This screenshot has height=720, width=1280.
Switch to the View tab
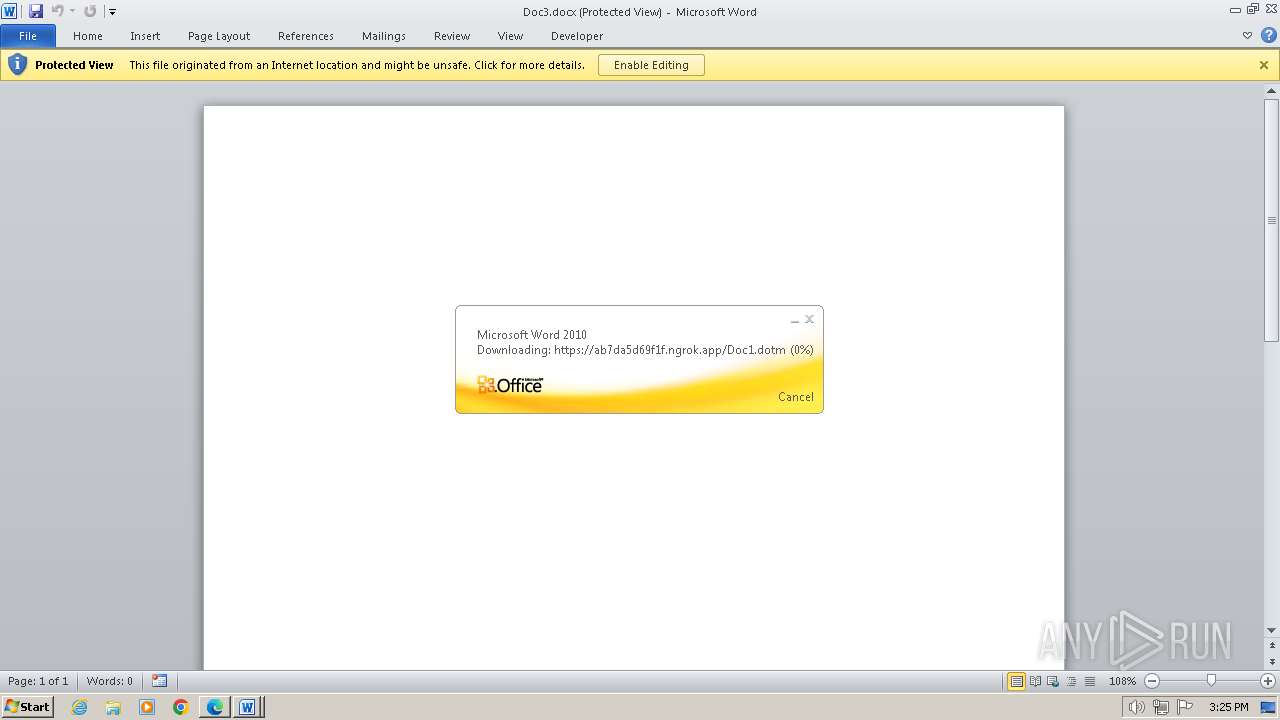tap(510, 36)
